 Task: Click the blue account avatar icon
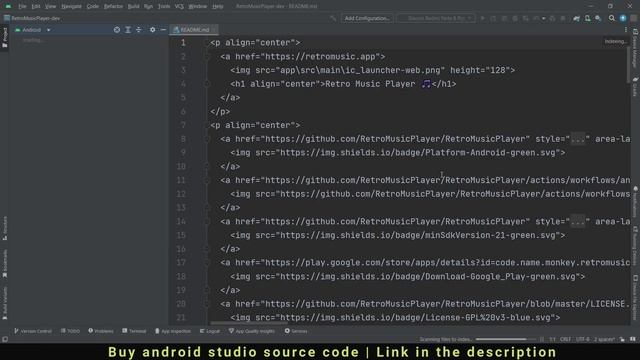[x=623, y=18]
